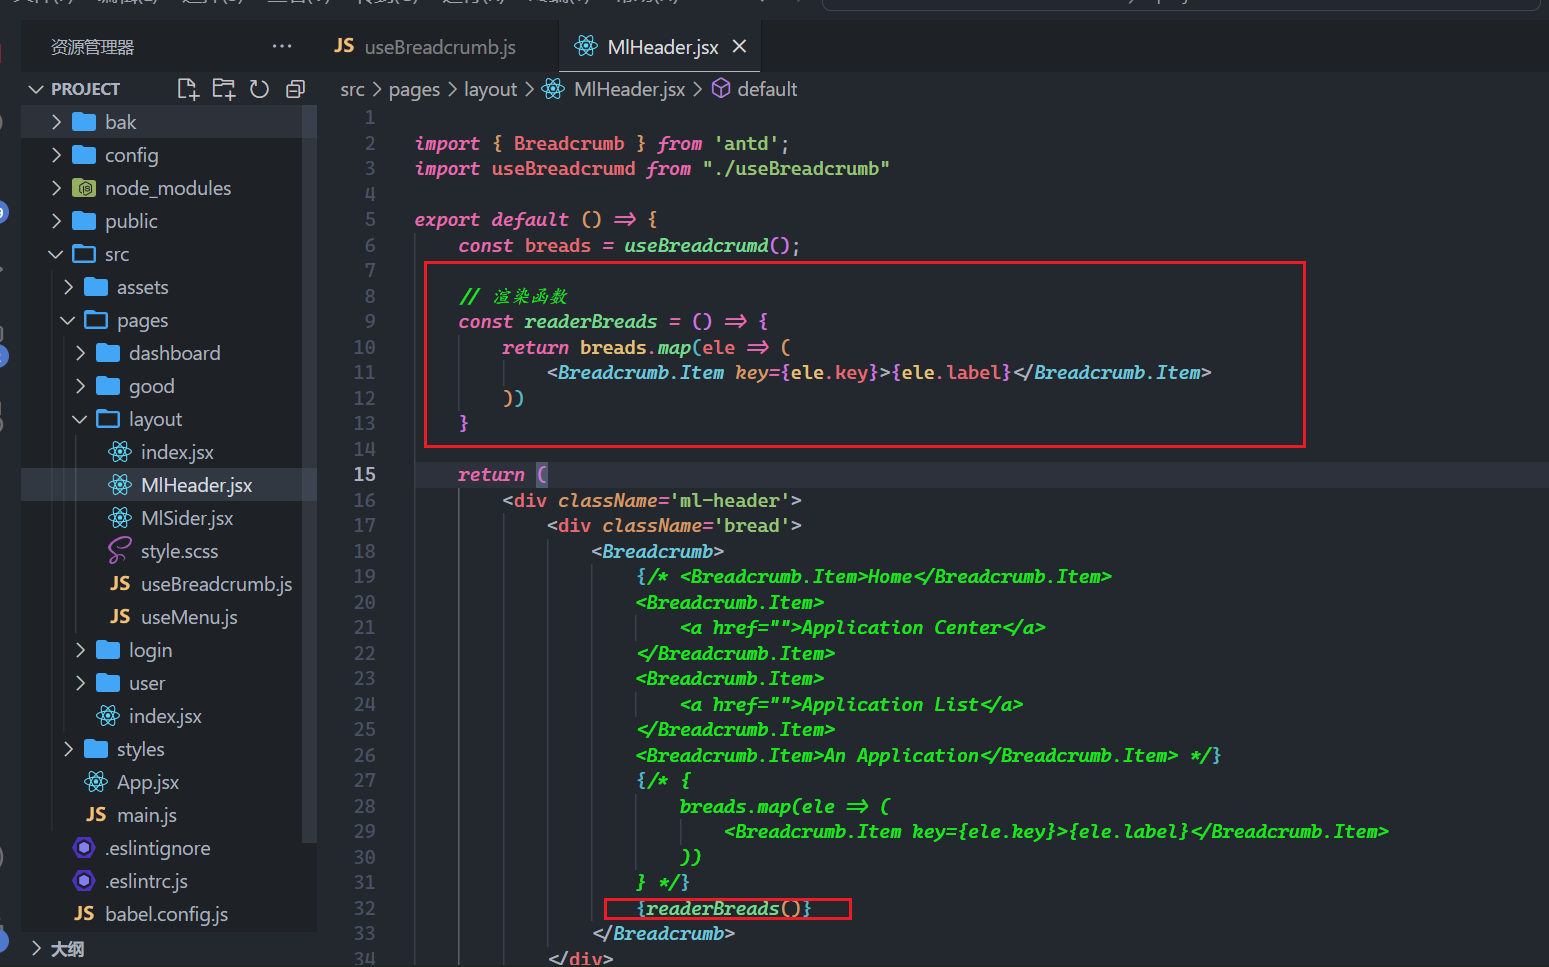The width and height of the screenshot is (1549, 967).
Task: Collapse all folders with the collapse icon
Action: coord(295,89)
